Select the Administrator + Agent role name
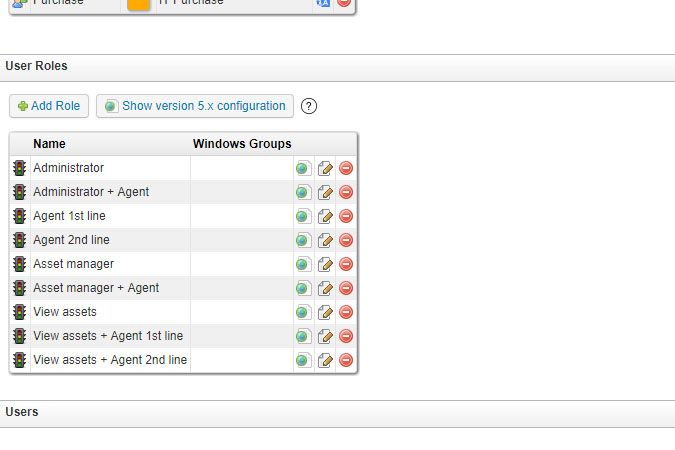 point(91,192)
